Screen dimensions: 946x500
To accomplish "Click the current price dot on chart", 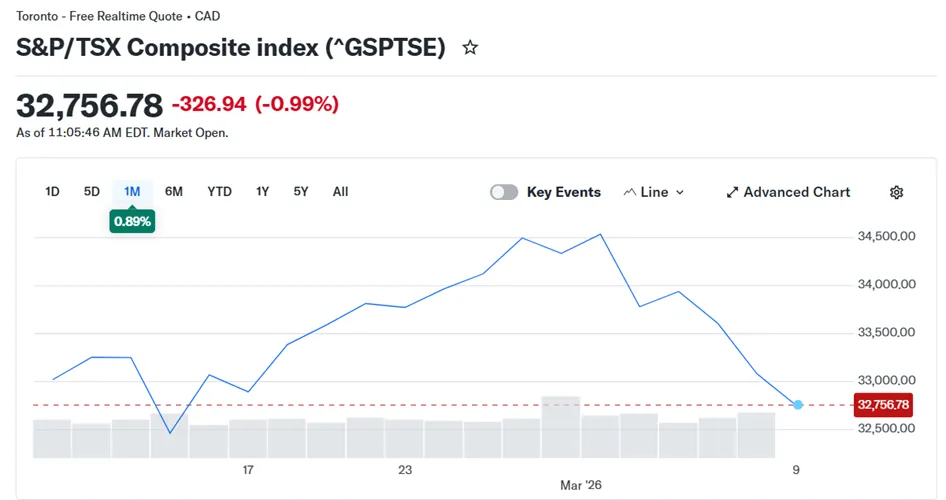I will [x=797, y=405].
